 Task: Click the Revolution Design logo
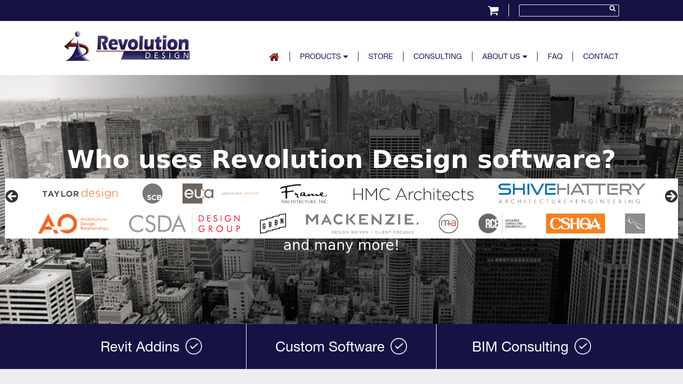pyautogui.click(x=127, y=46)
